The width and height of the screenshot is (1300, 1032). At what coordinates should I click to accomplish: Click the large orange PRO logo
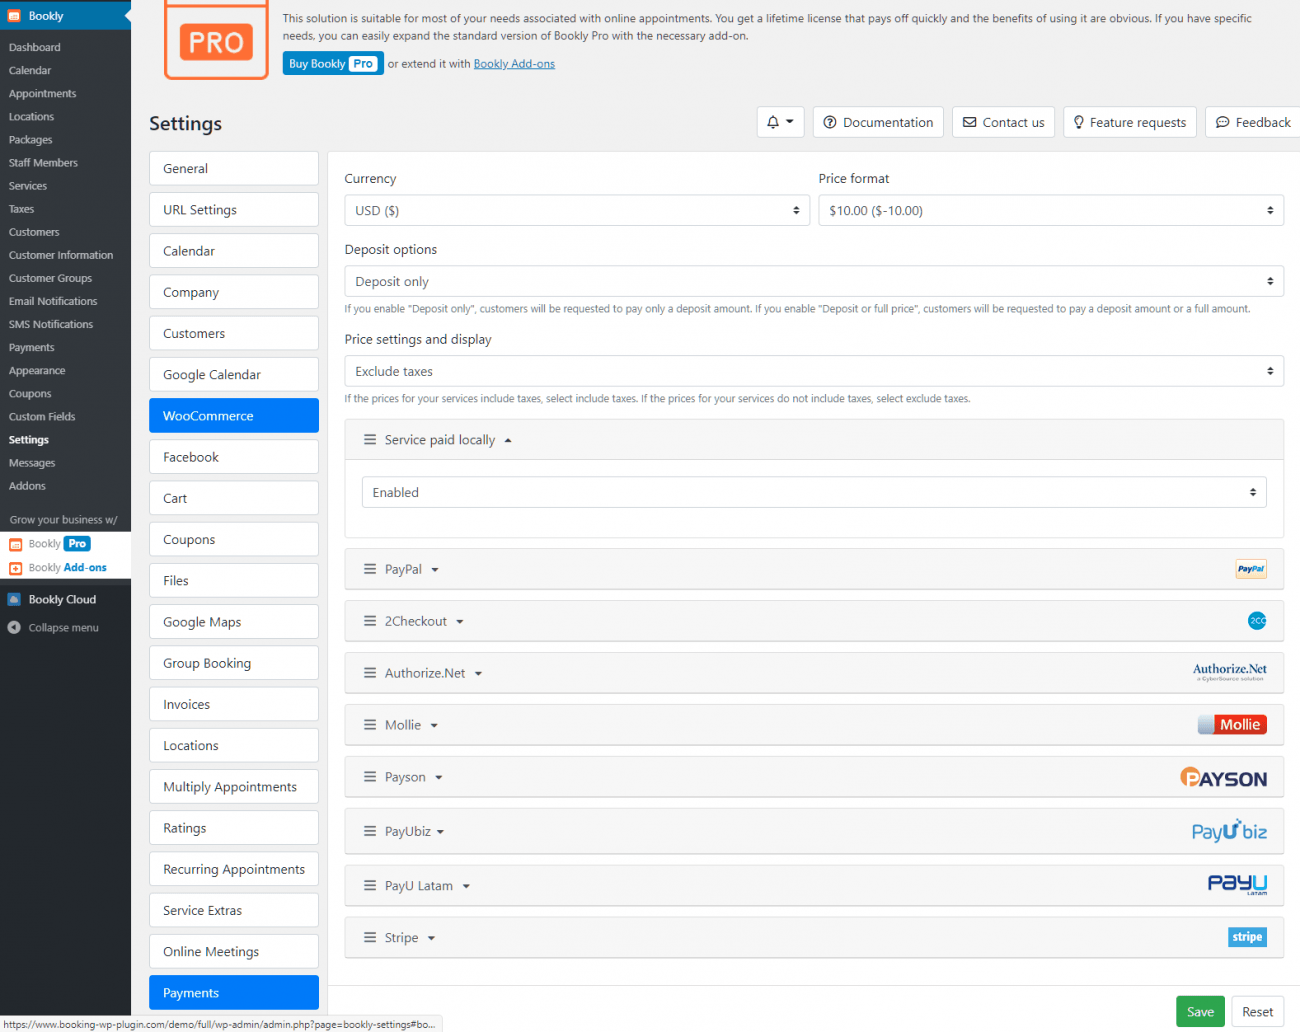tap(216, 40)
